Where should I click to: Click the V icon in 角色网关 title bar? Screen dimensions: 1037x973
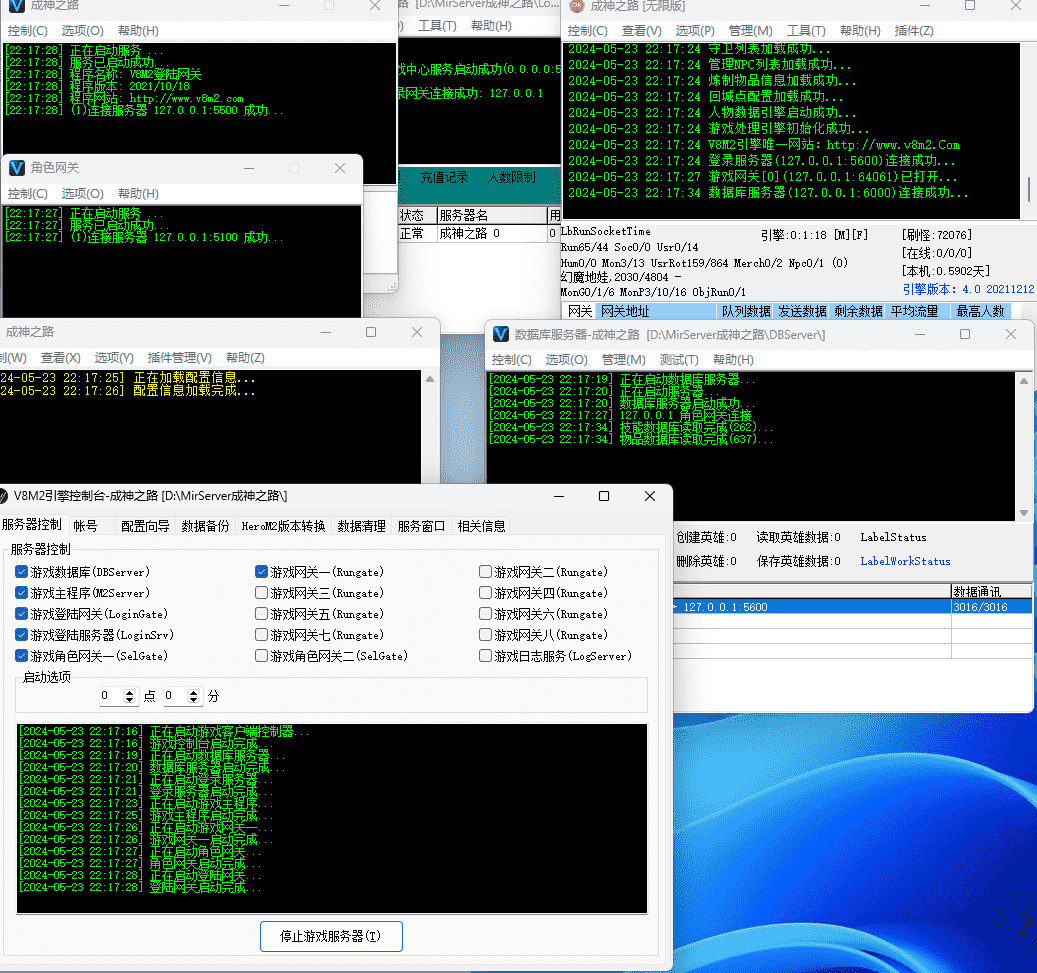17,168
